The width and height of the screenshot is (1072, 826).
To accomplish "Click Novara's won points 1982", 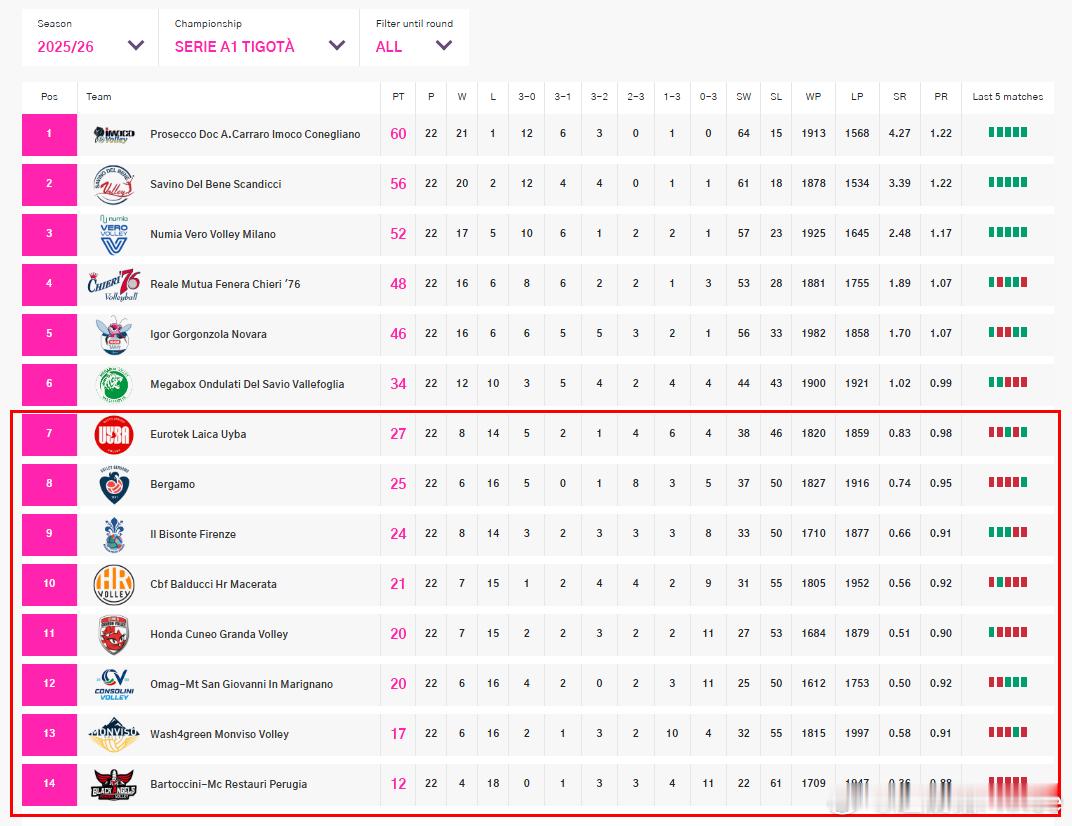I will (x=814, y=334).
